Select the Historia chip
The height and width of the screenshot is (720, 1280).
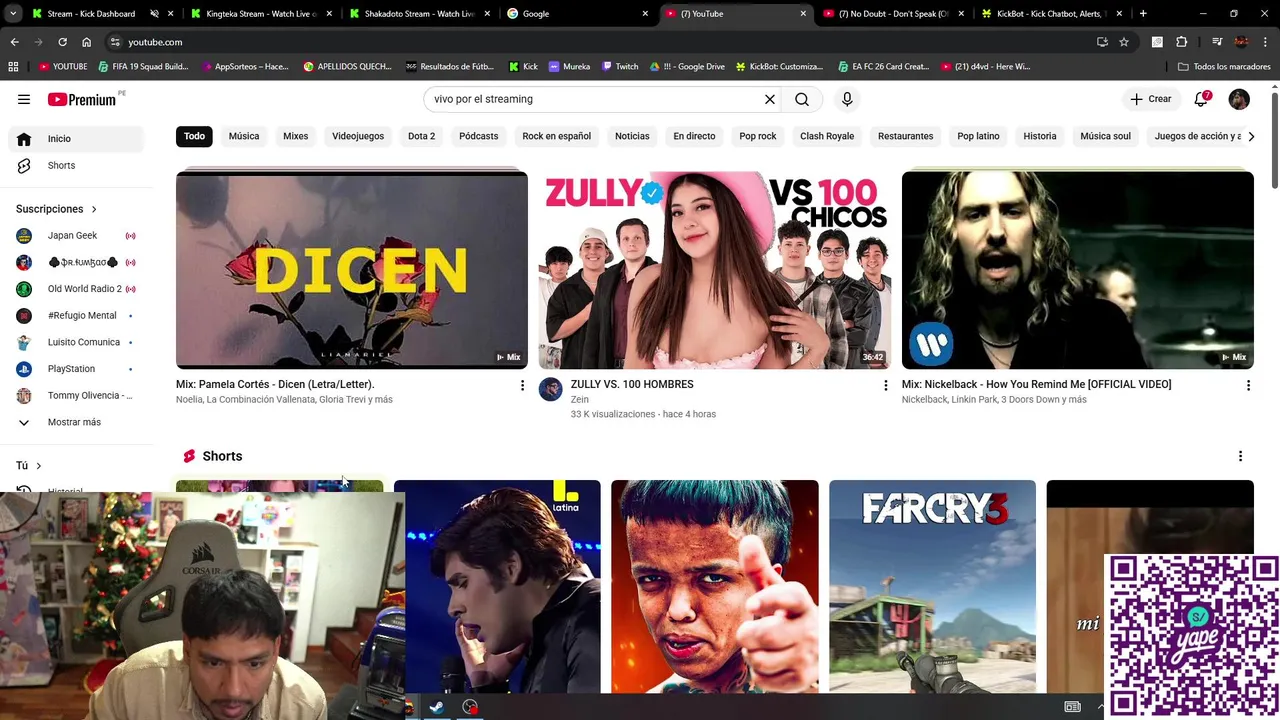click(1040, 136)
